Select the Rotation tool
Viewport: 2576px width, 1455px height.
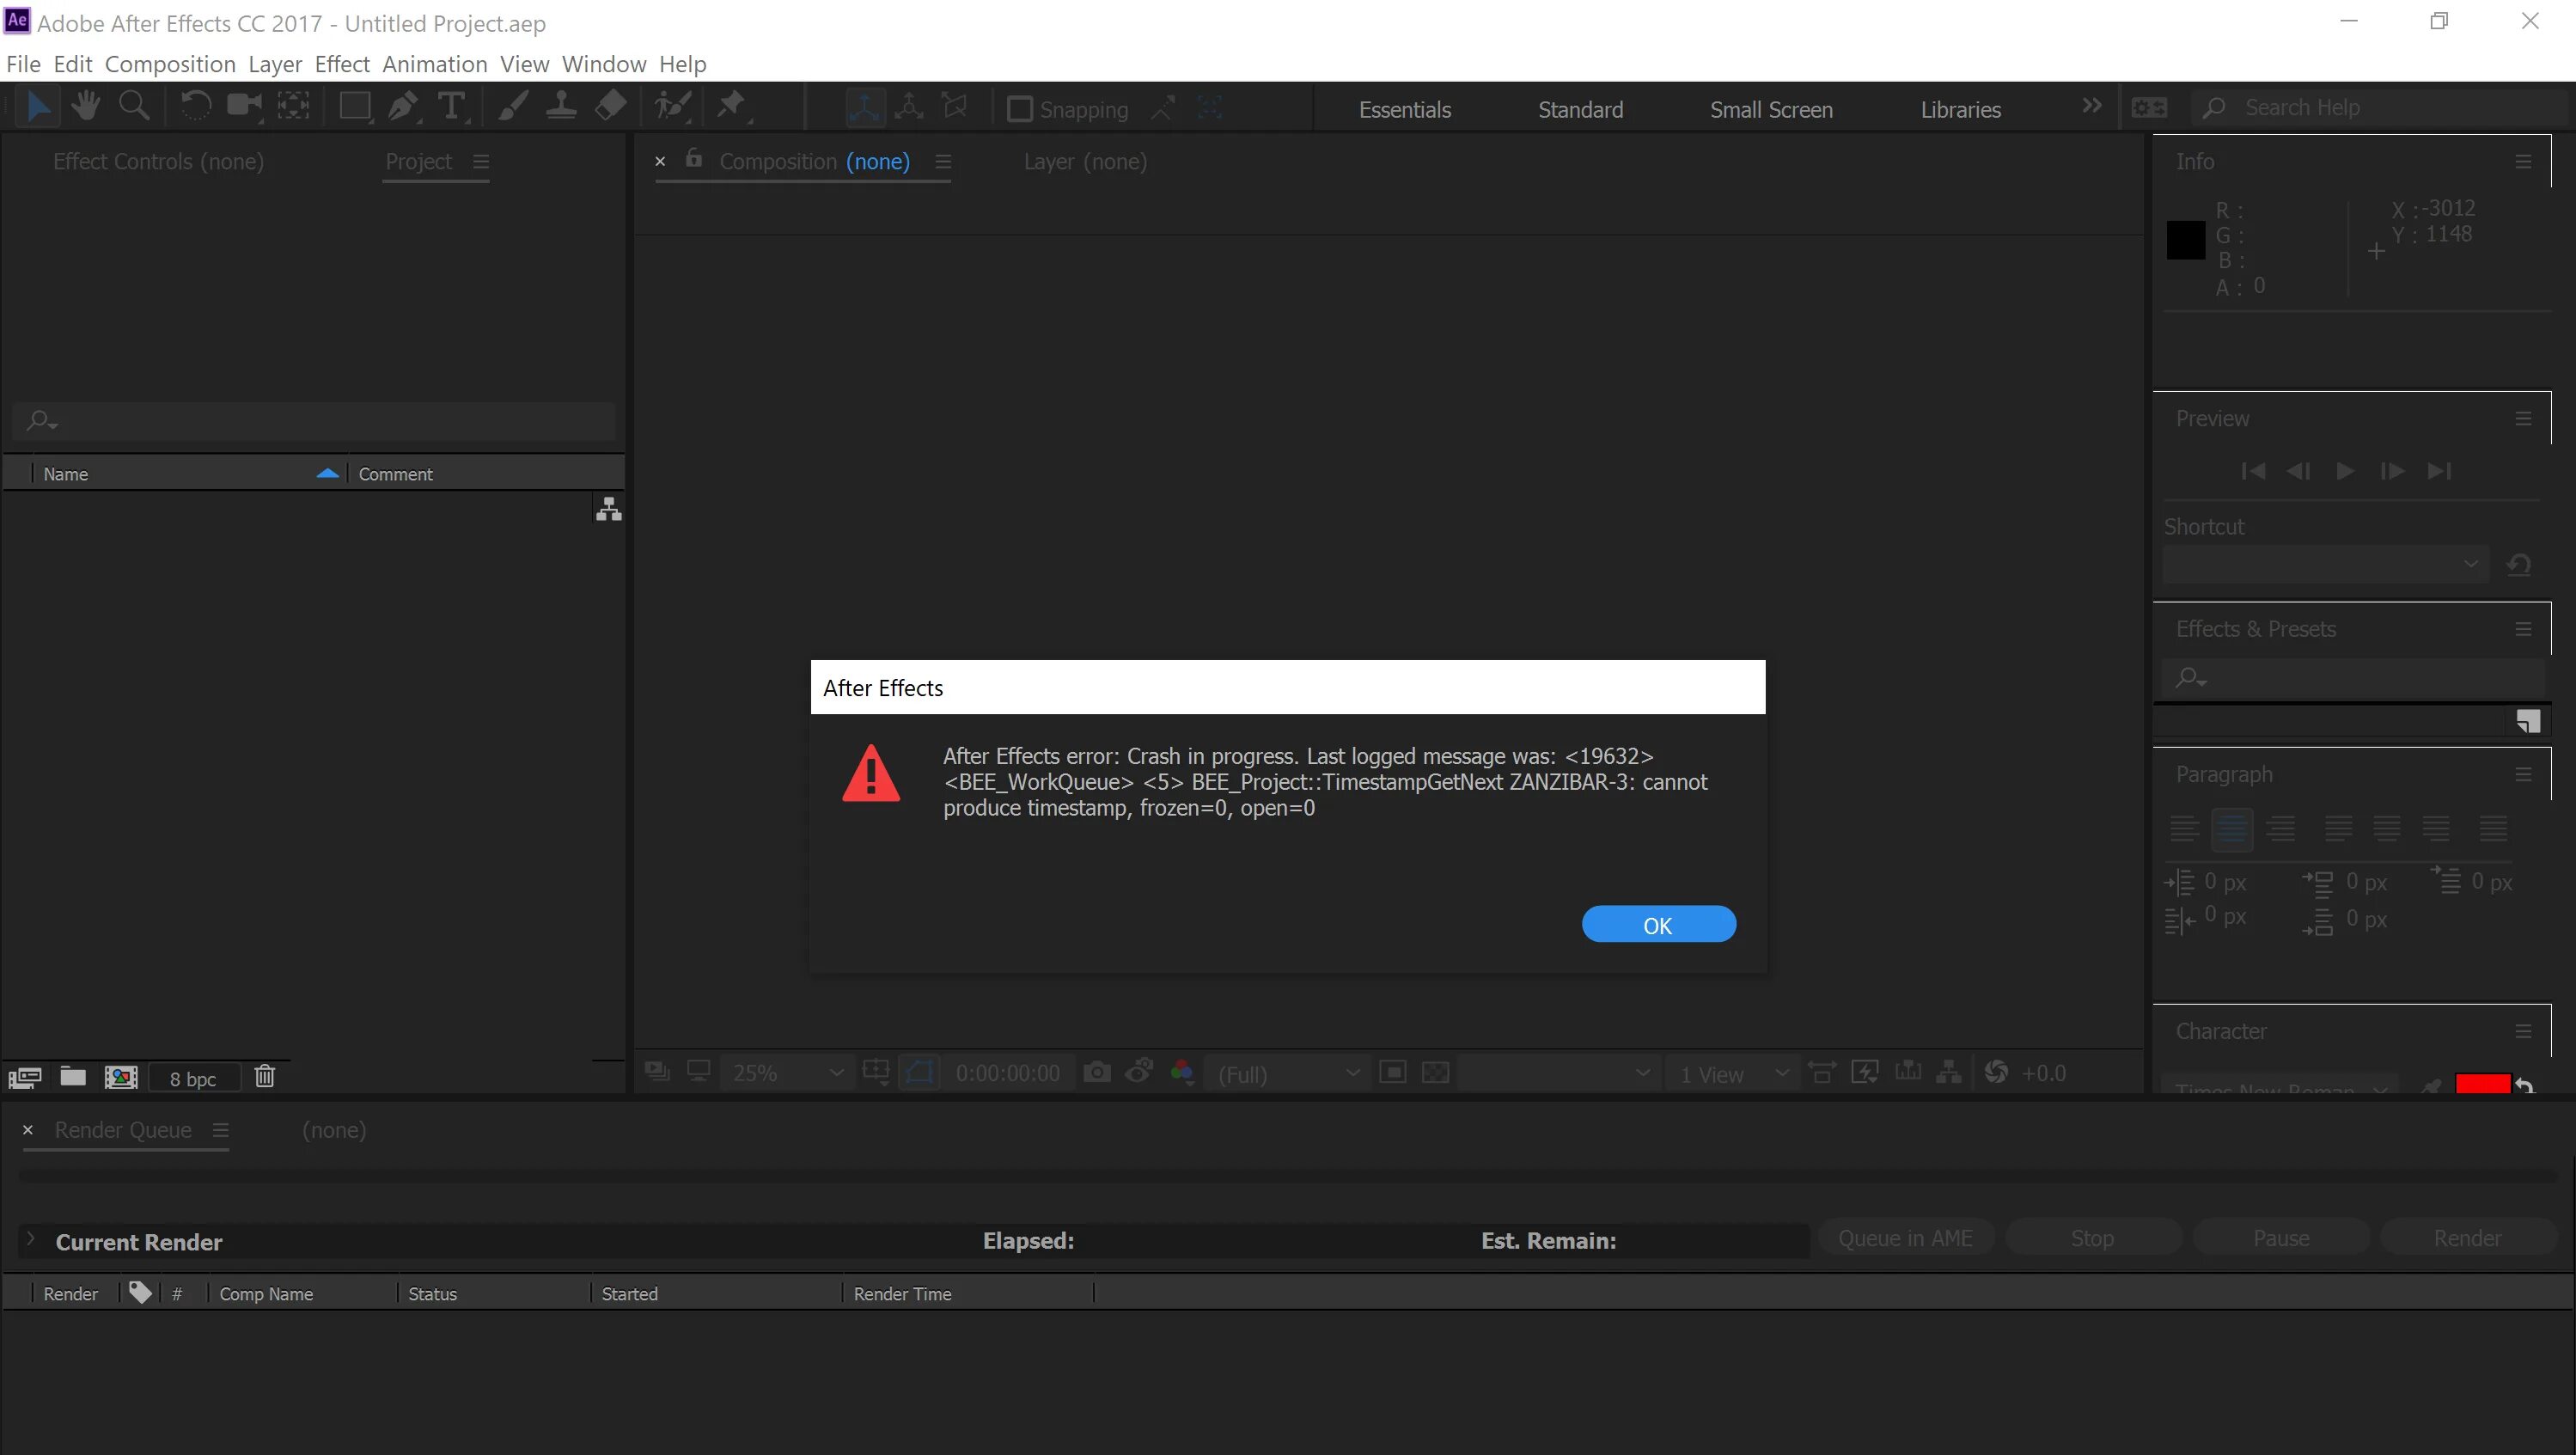point(195,106)
